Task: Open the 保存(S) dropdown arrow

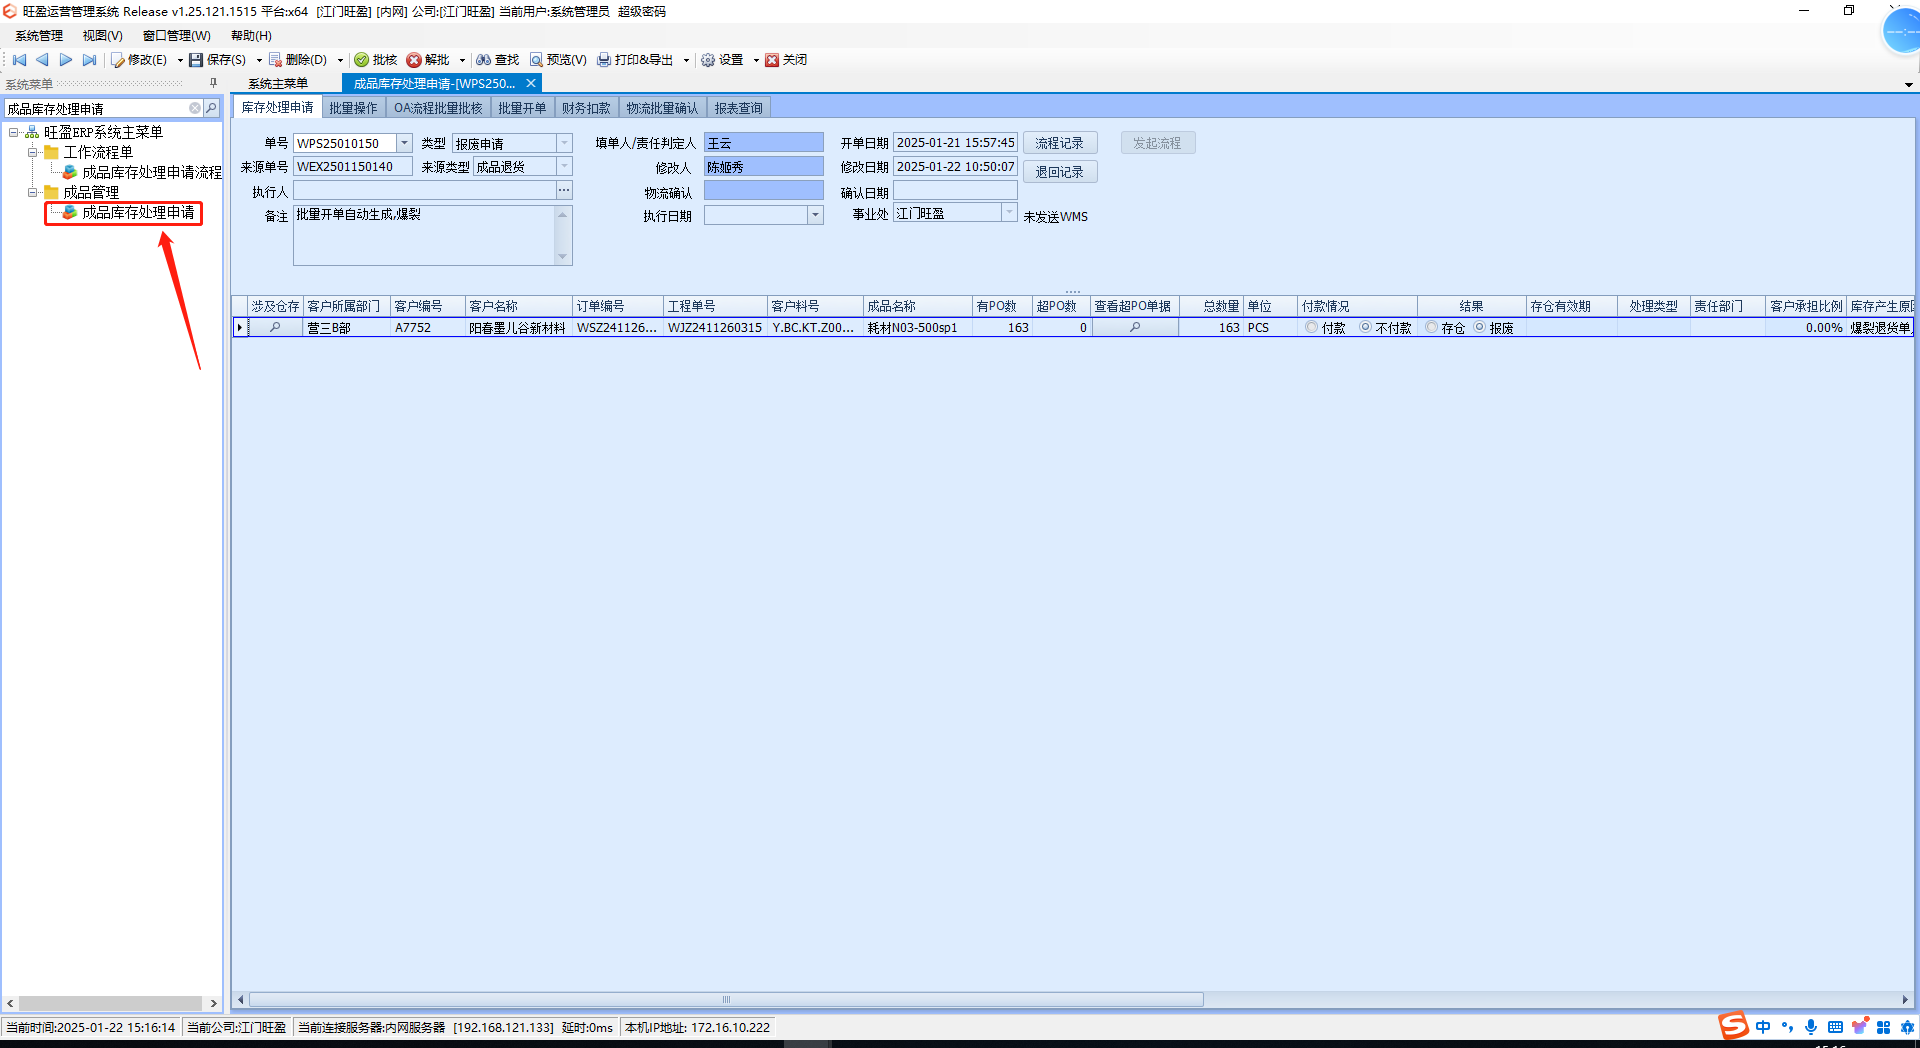Action: coord(259,60)
